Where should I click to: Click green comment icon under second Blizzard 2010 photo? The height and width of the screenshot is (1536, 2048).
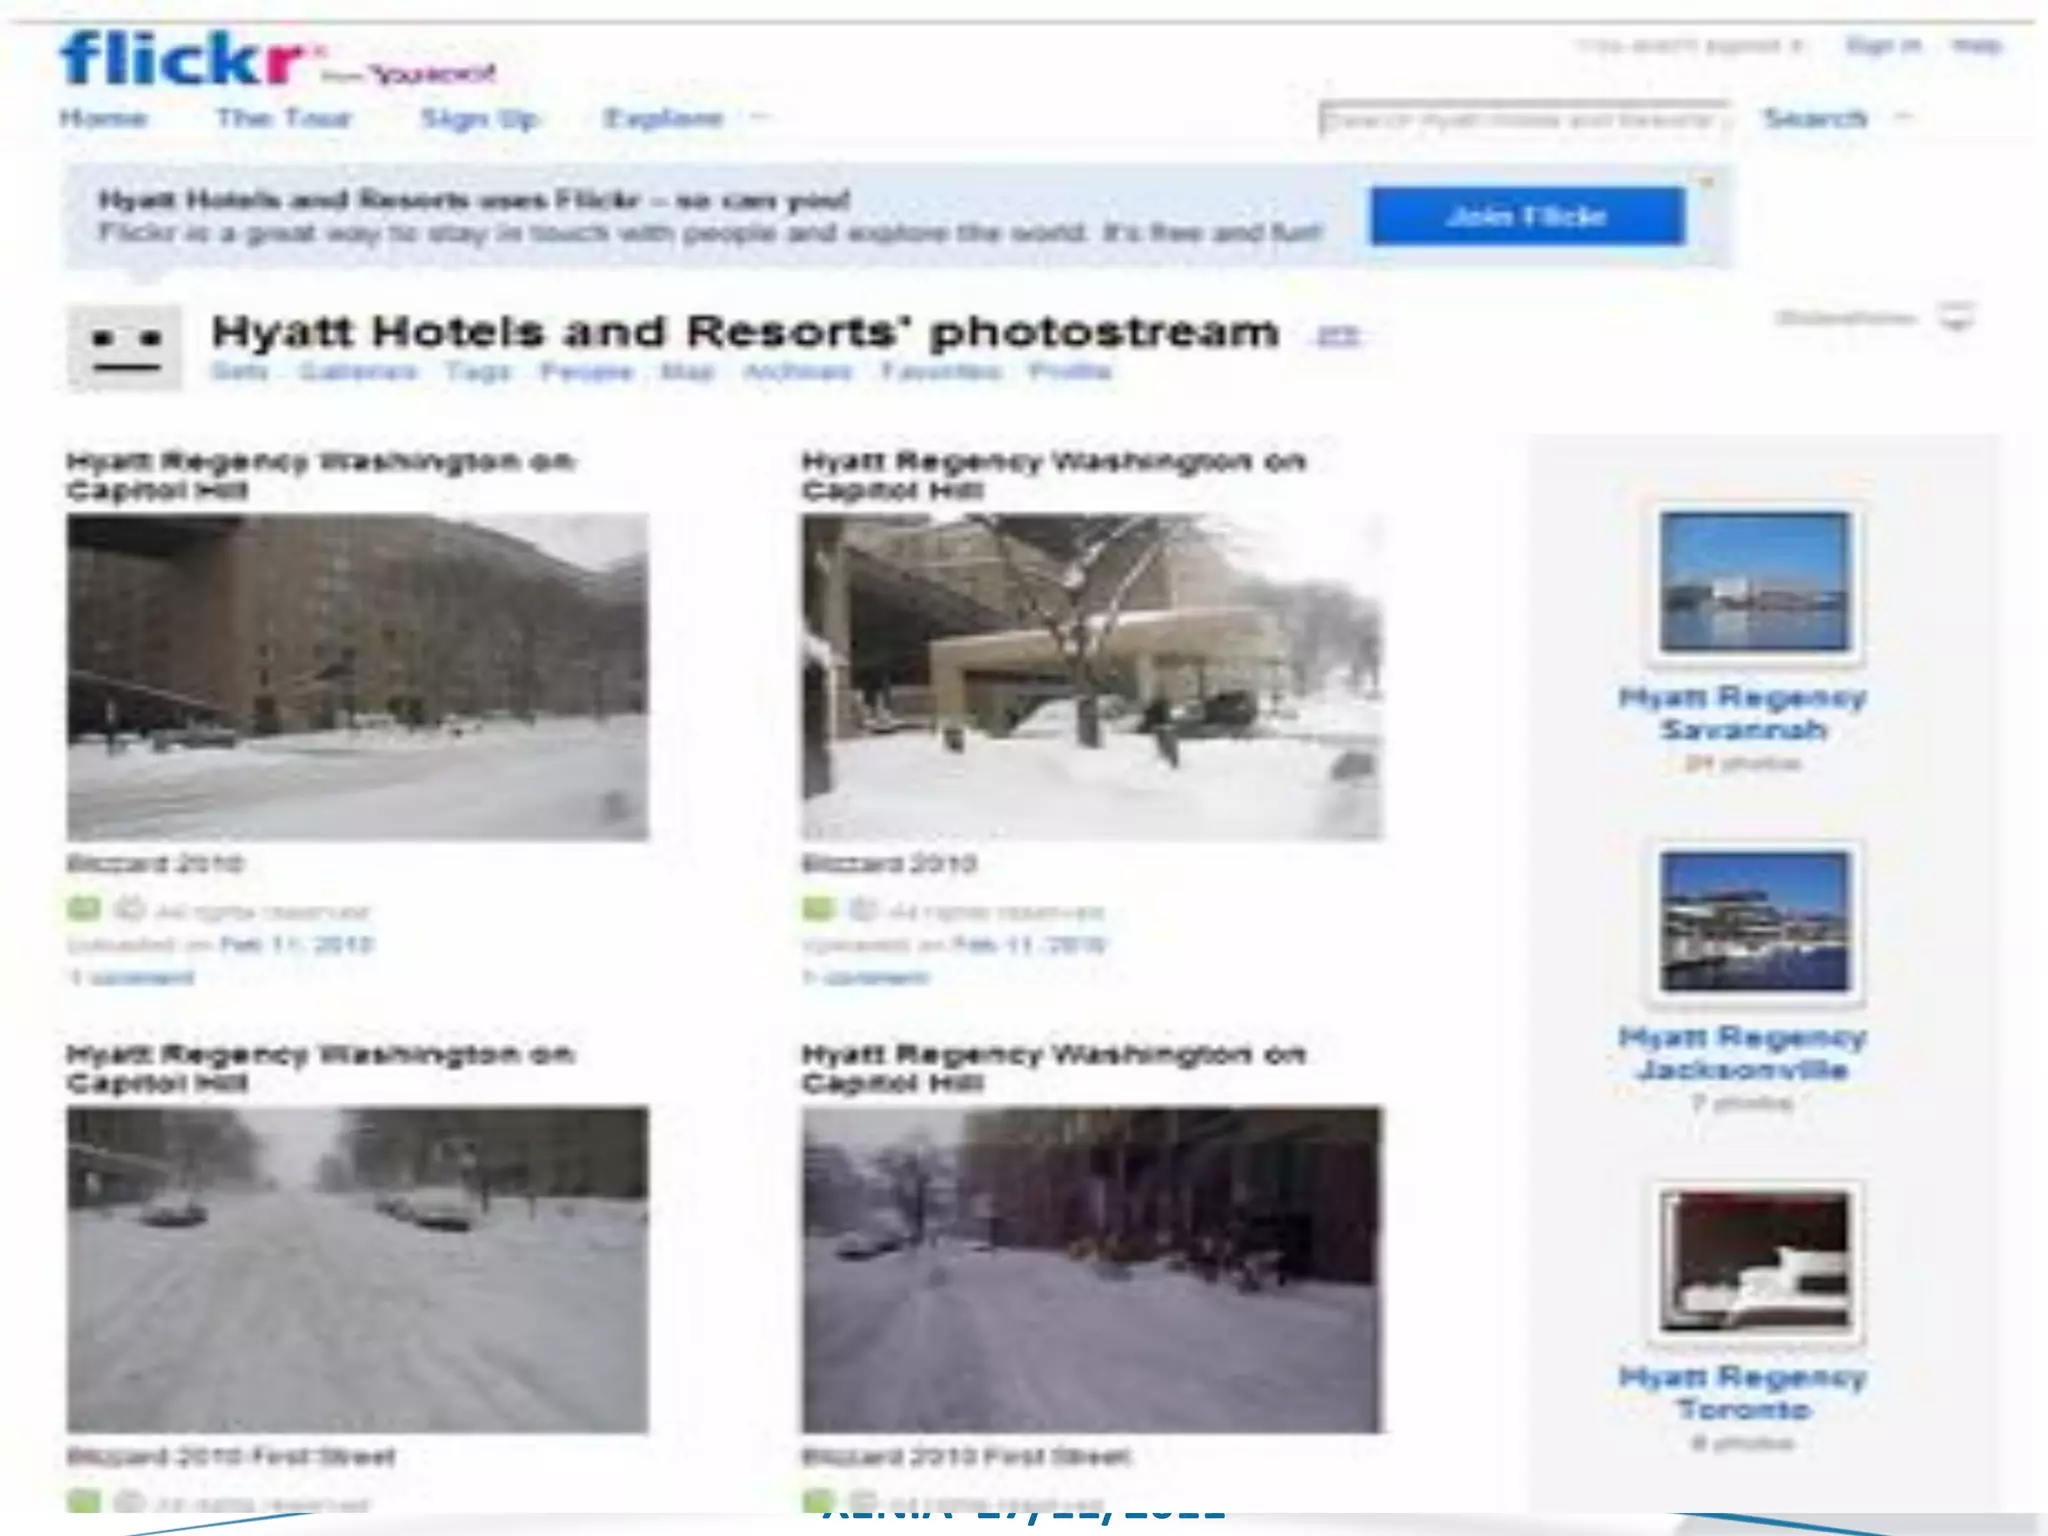point(818,910)
